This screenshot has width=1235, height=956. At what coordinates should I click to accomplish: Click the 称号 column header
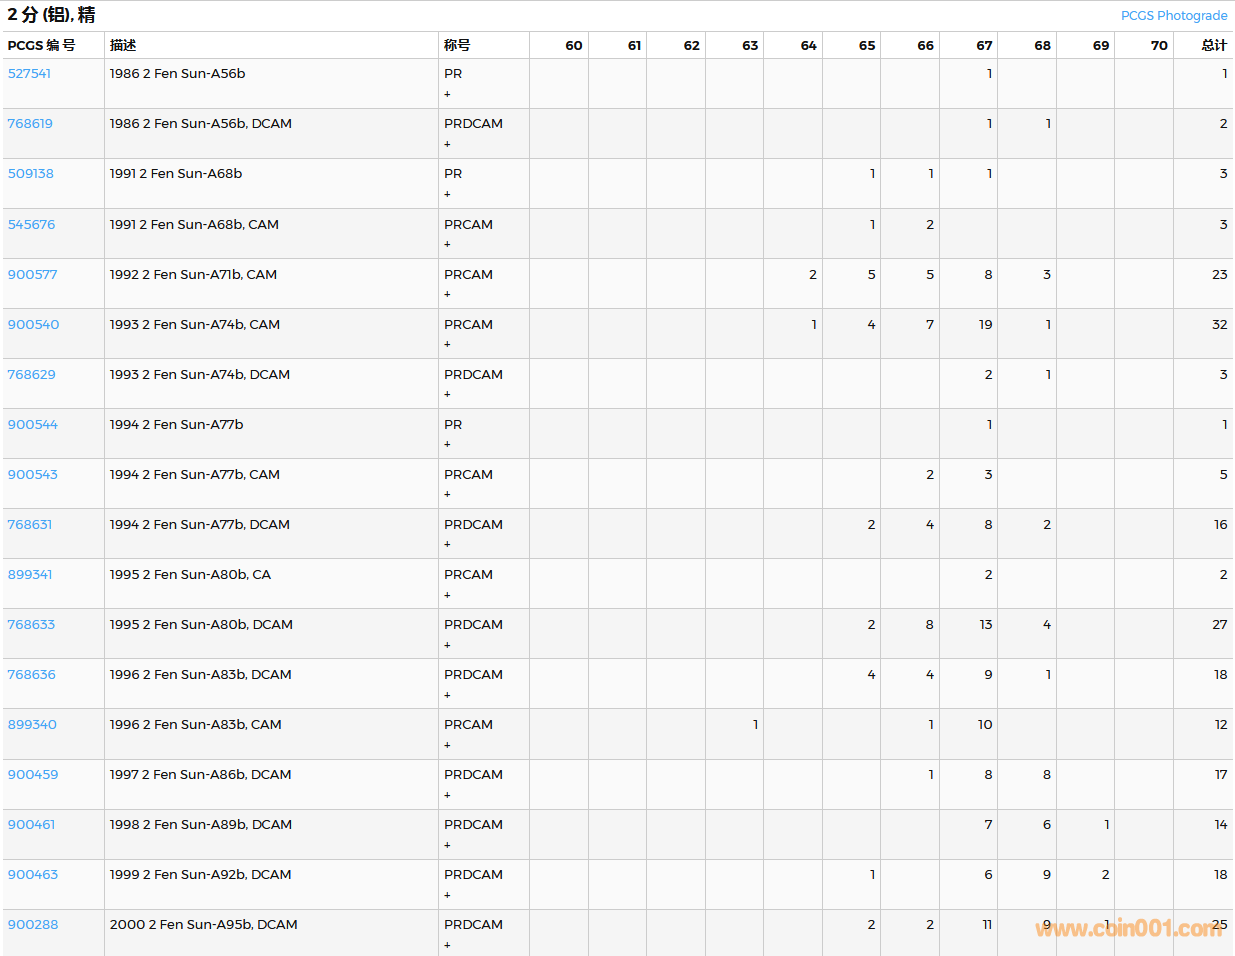[457, 46]
